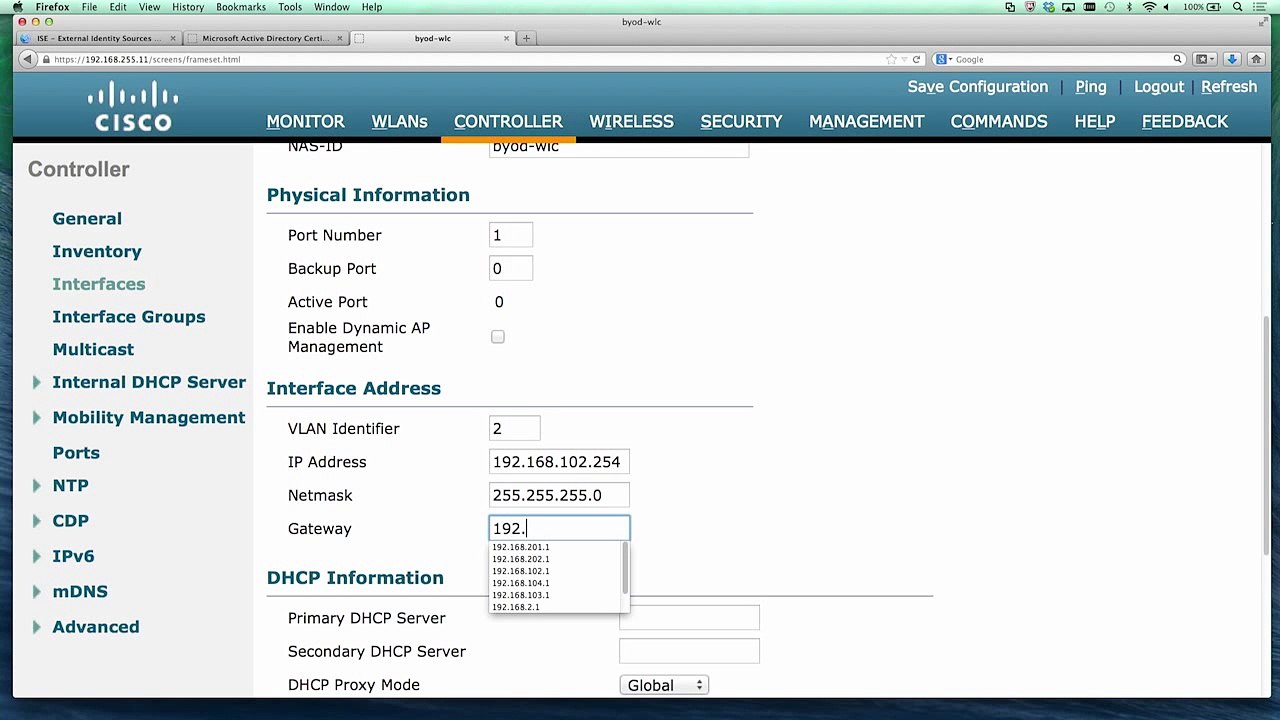Open the HELP link
The image size is (1280, 720).
click(1095, 121)
